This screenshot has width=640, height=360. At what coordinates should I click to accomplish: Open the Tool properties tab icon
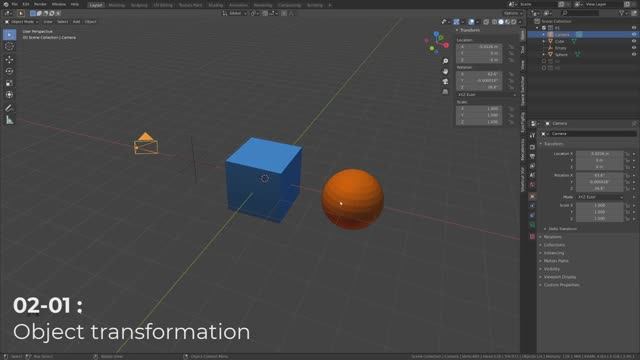(532, 135)
